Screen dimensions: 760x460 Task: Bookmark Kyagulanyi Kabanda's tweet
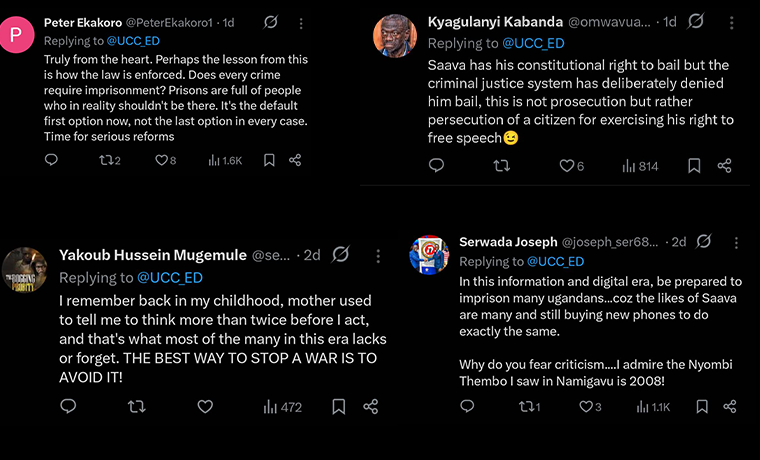pos(694,166)
